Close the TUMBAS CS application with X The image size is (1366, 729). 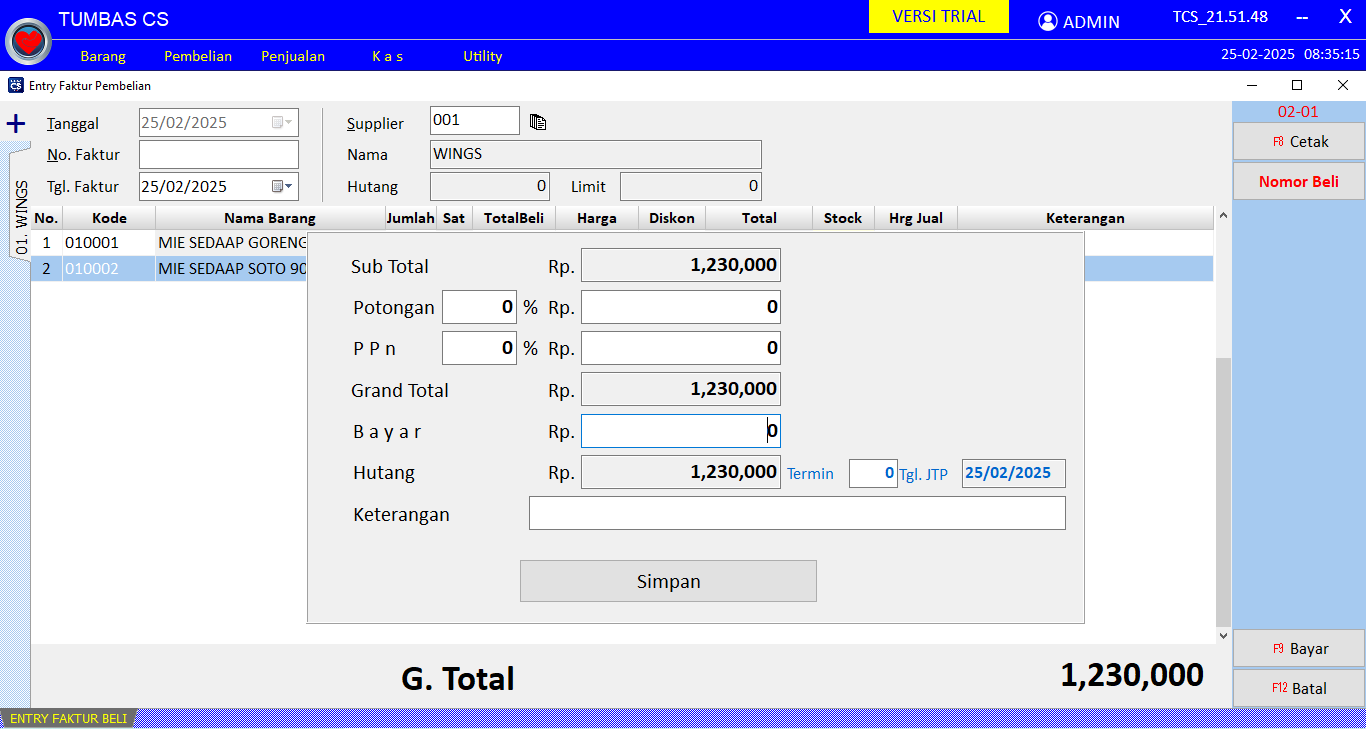tap(1345, 16)
